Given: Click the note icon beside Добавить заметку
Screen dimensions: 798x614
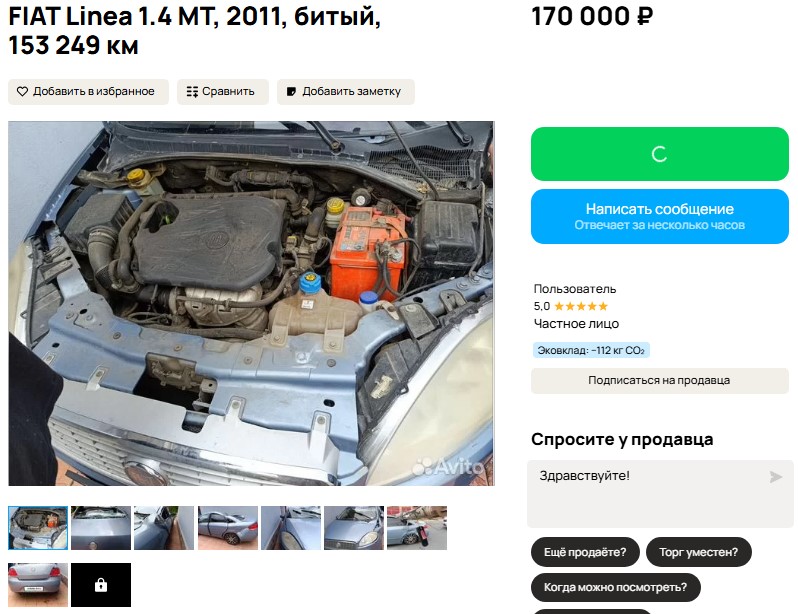Looking at the screenshot, I should (292, 92).
